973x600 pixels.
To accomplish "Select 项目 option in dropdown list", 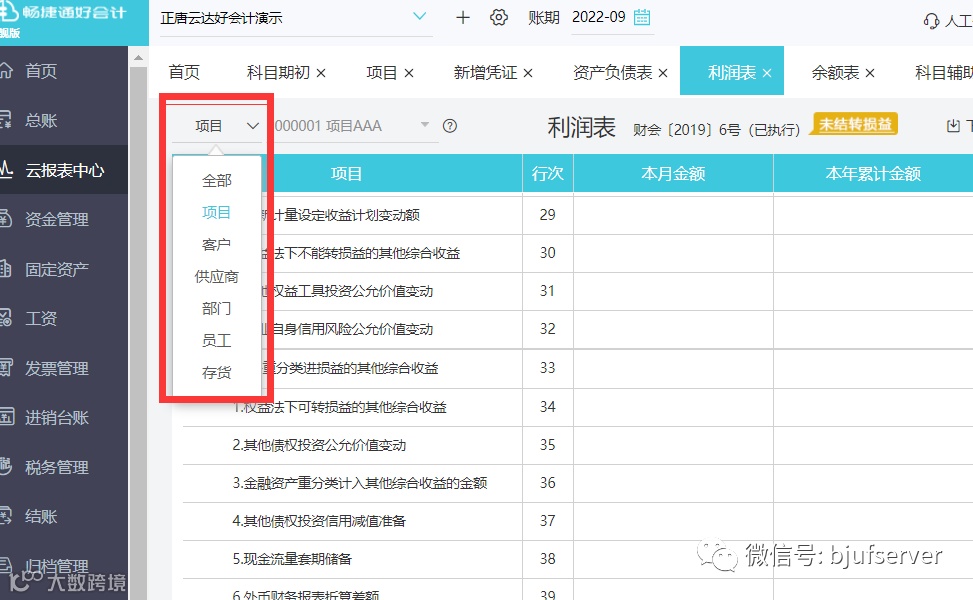I will coord(217,212).
